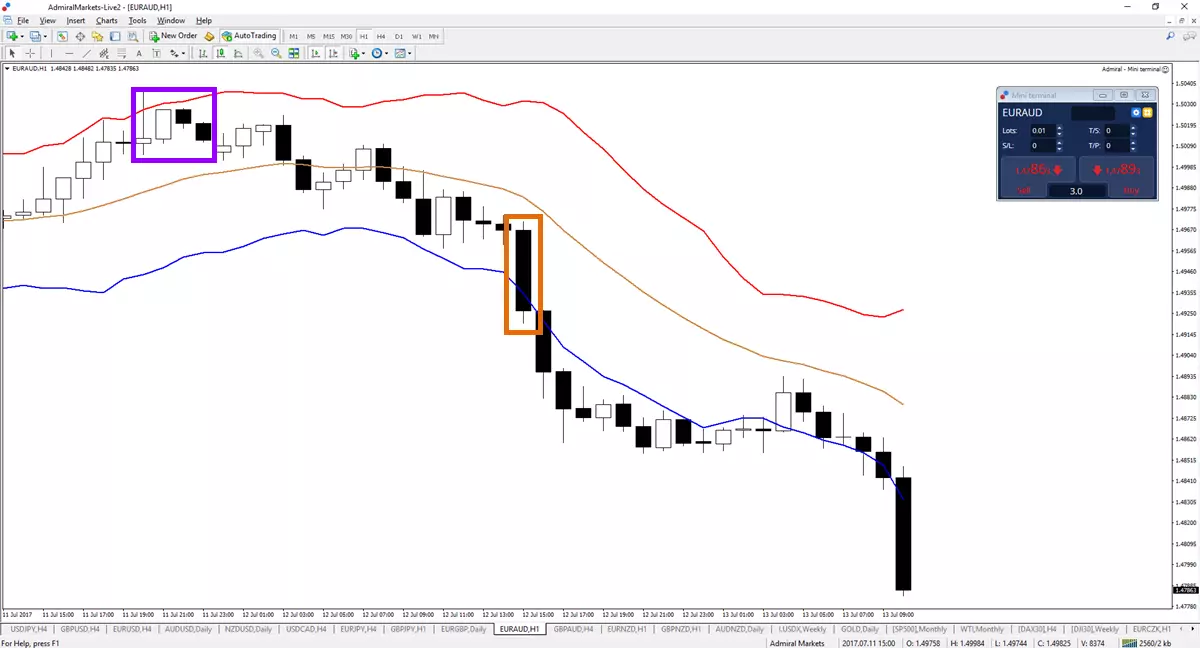Switch to the USDCAD,H4 chart tab

click(x=307, y=629)
